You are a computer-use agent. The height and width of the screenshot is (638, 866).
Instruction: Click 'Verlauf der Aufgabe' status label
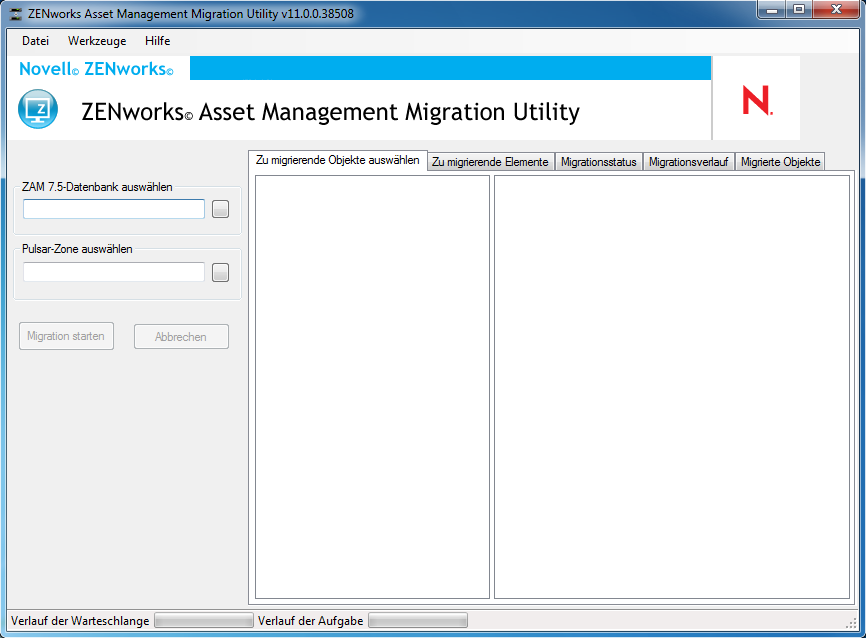[x=310, y=621]
